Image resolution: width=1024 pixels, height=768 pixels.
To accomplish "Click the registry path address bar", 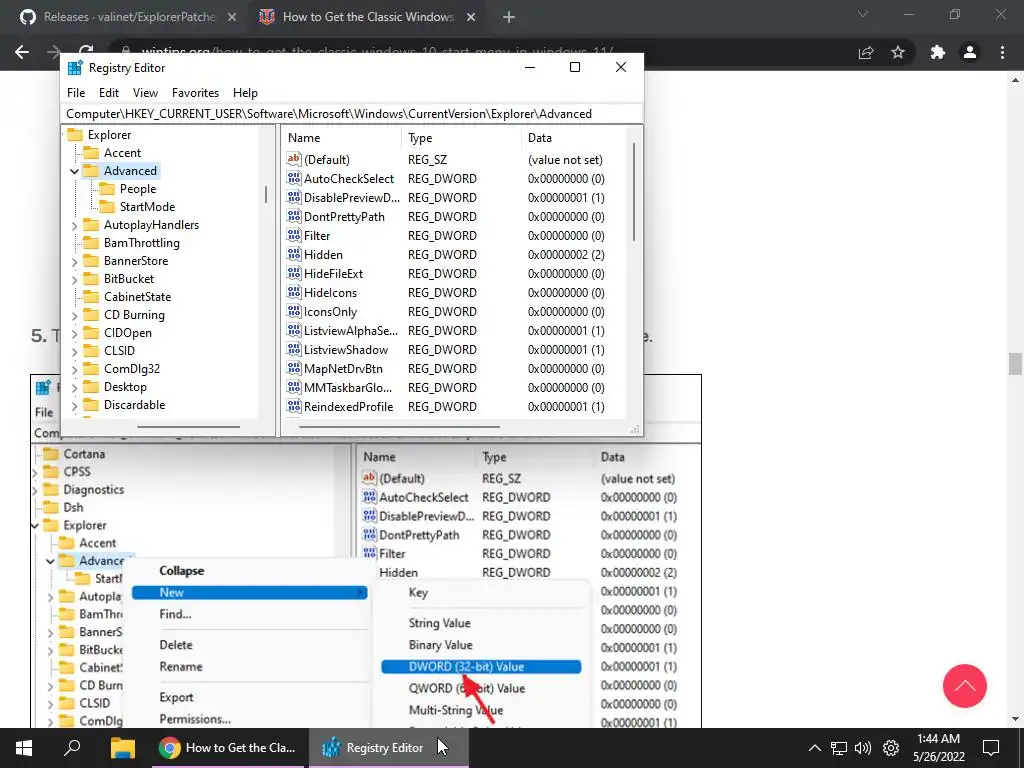I will click(x=352, y=114).
